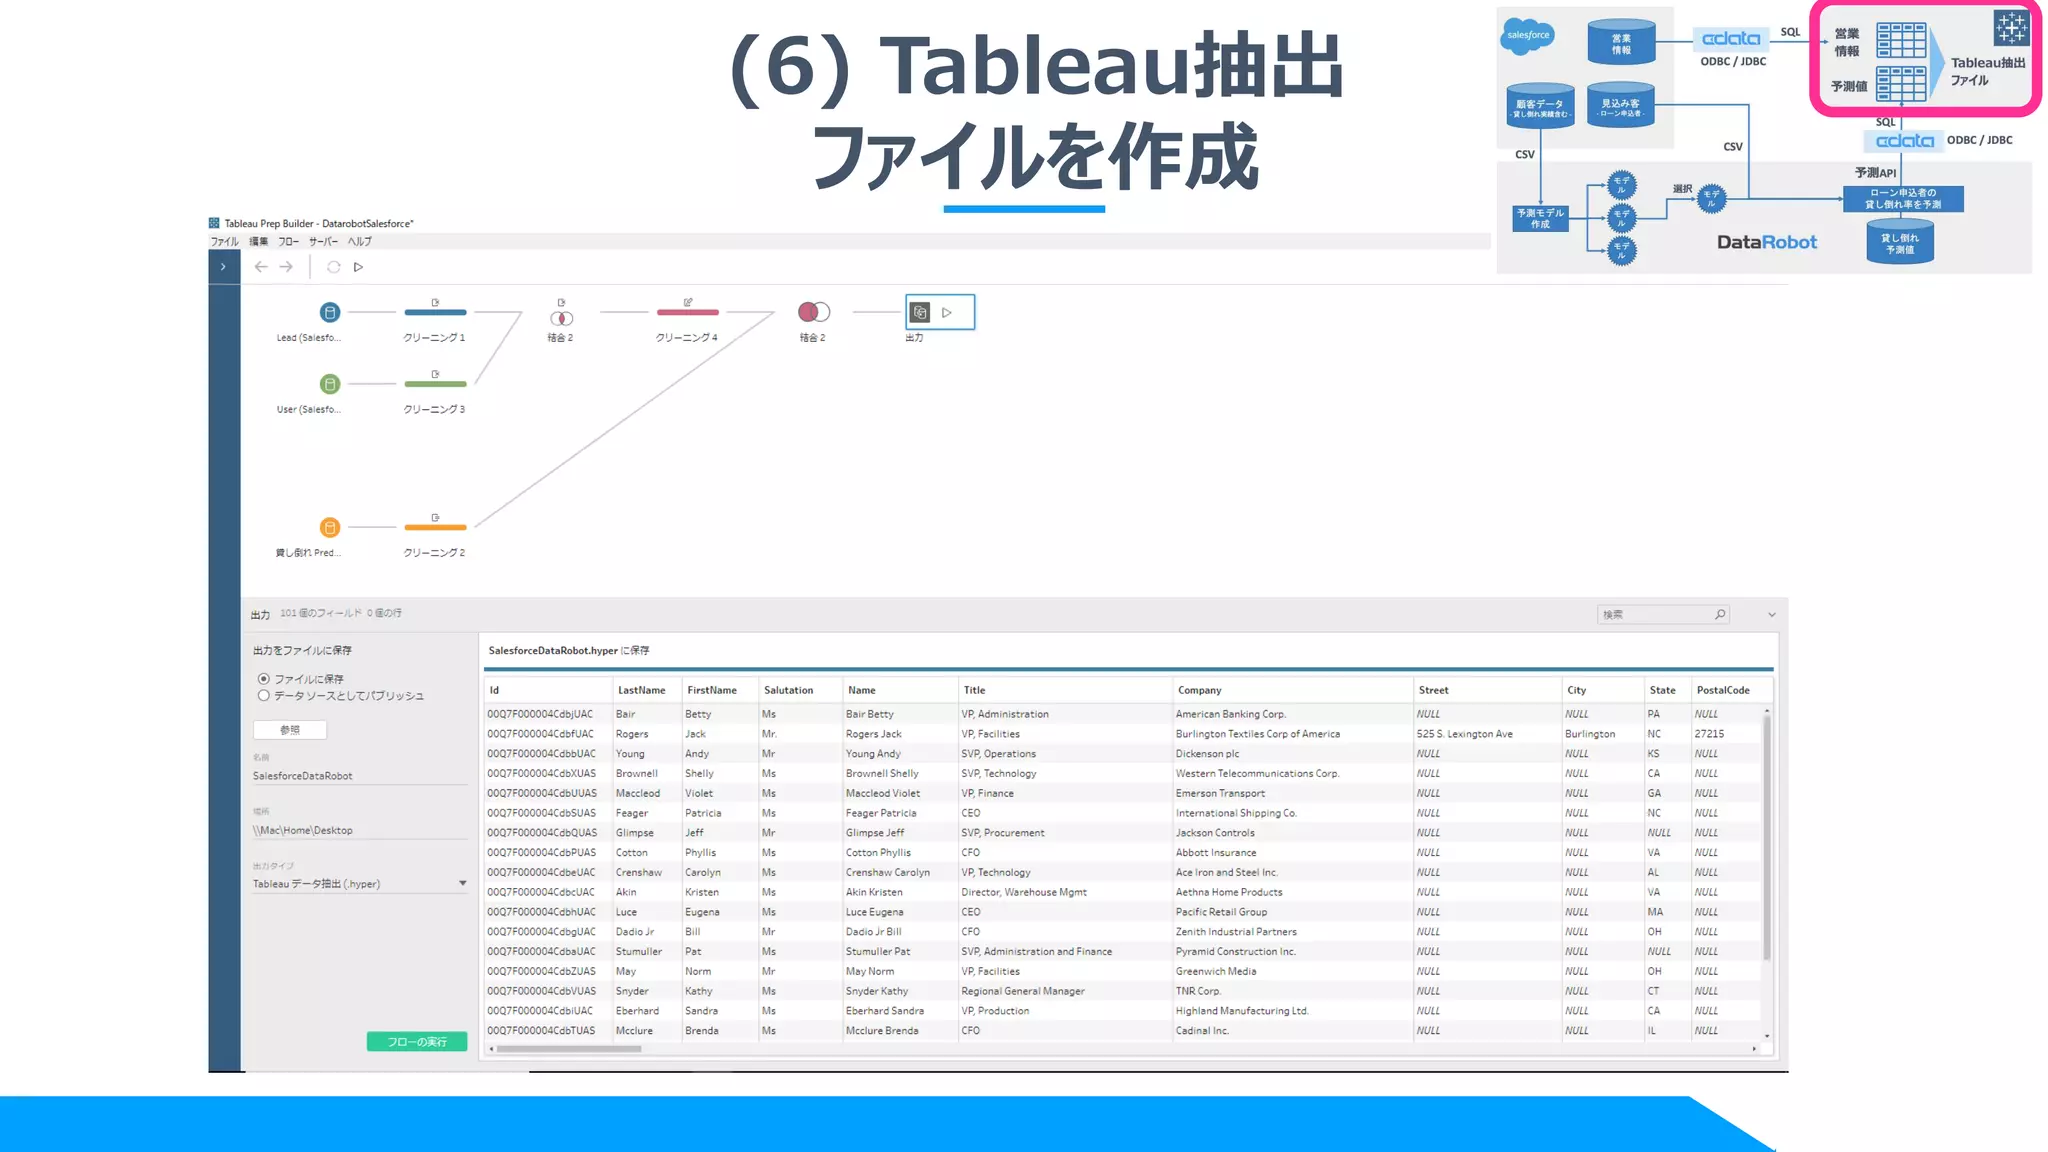Click the Title column header
Image resolution: width=2048 pixels, height=1152 pixels.
tap(1065, 690)
